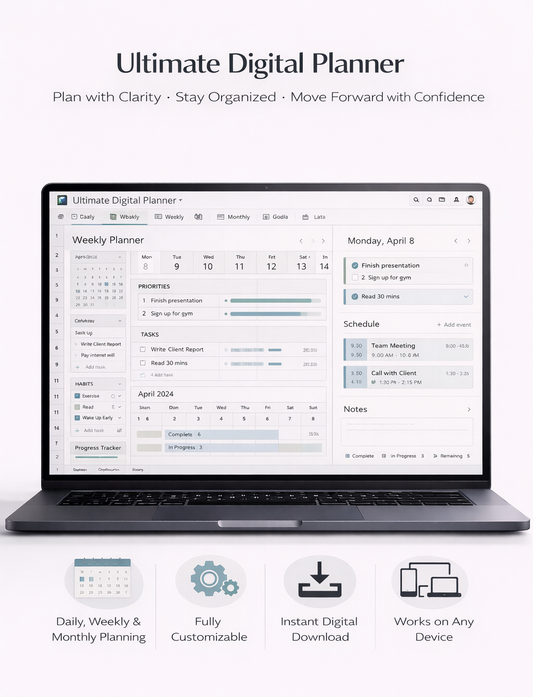Click the stack icon left of Caaly tab
This screenshot has width=533, height=697.
click(60, 216)
